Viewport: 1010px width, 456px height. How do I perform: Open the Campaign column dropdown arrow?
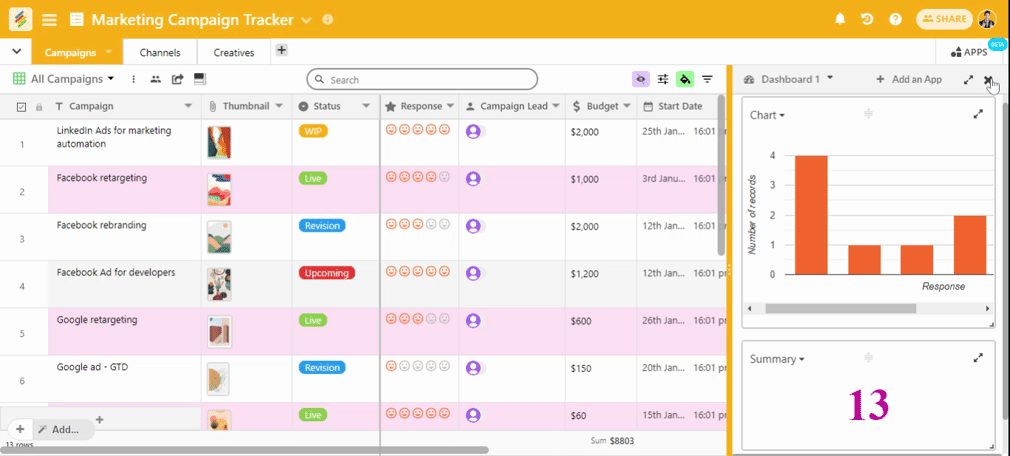pos(188,106)
